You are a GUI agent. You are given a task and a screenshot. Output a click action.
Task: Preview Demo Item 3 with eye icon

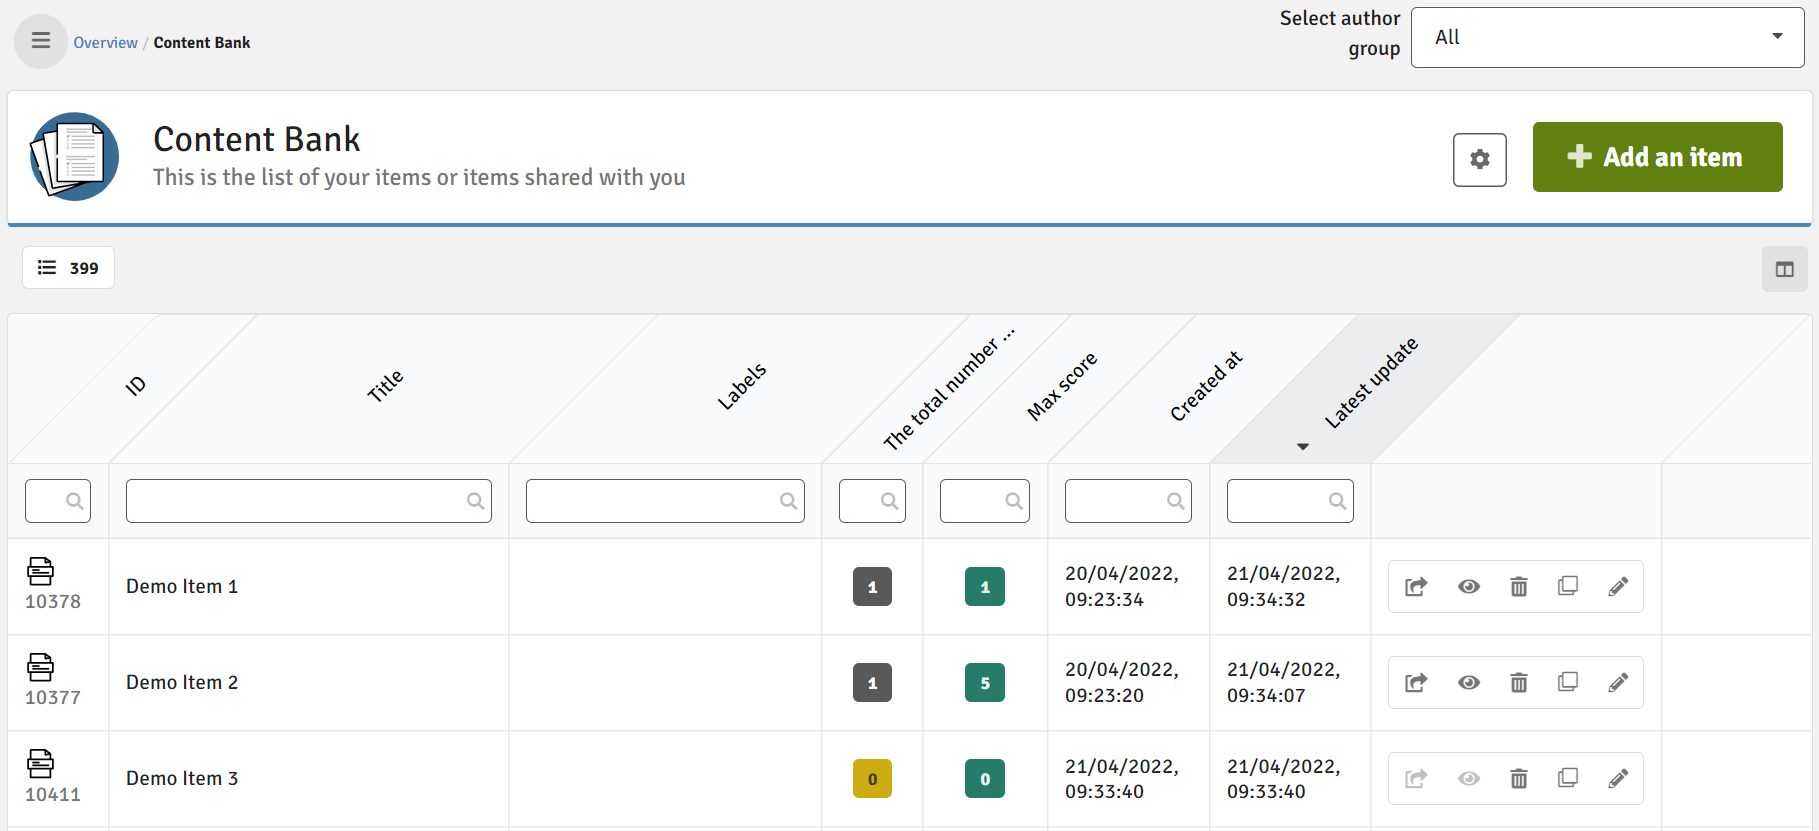(x=1468, y=779)
